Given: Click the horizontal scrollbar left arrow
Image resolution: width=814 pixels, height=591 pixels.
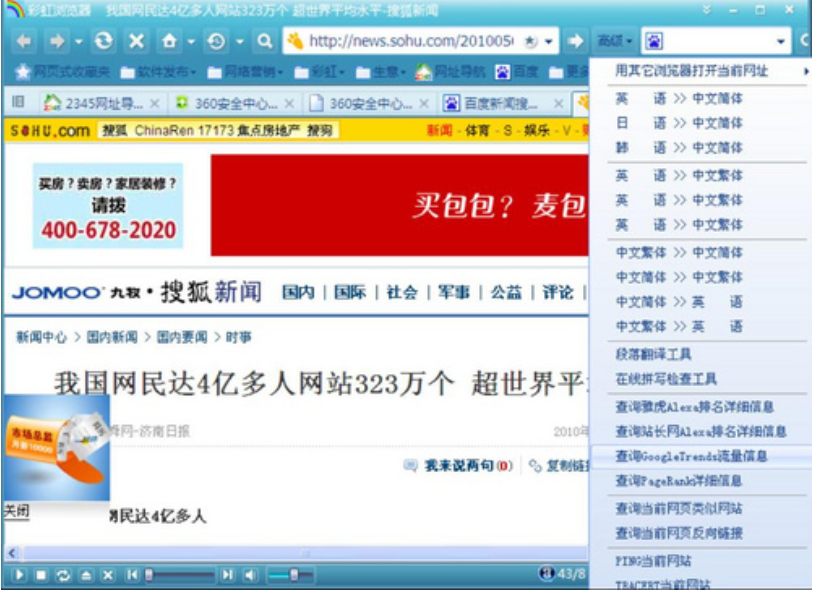Looking at the screenshot, I should [12, 554].
